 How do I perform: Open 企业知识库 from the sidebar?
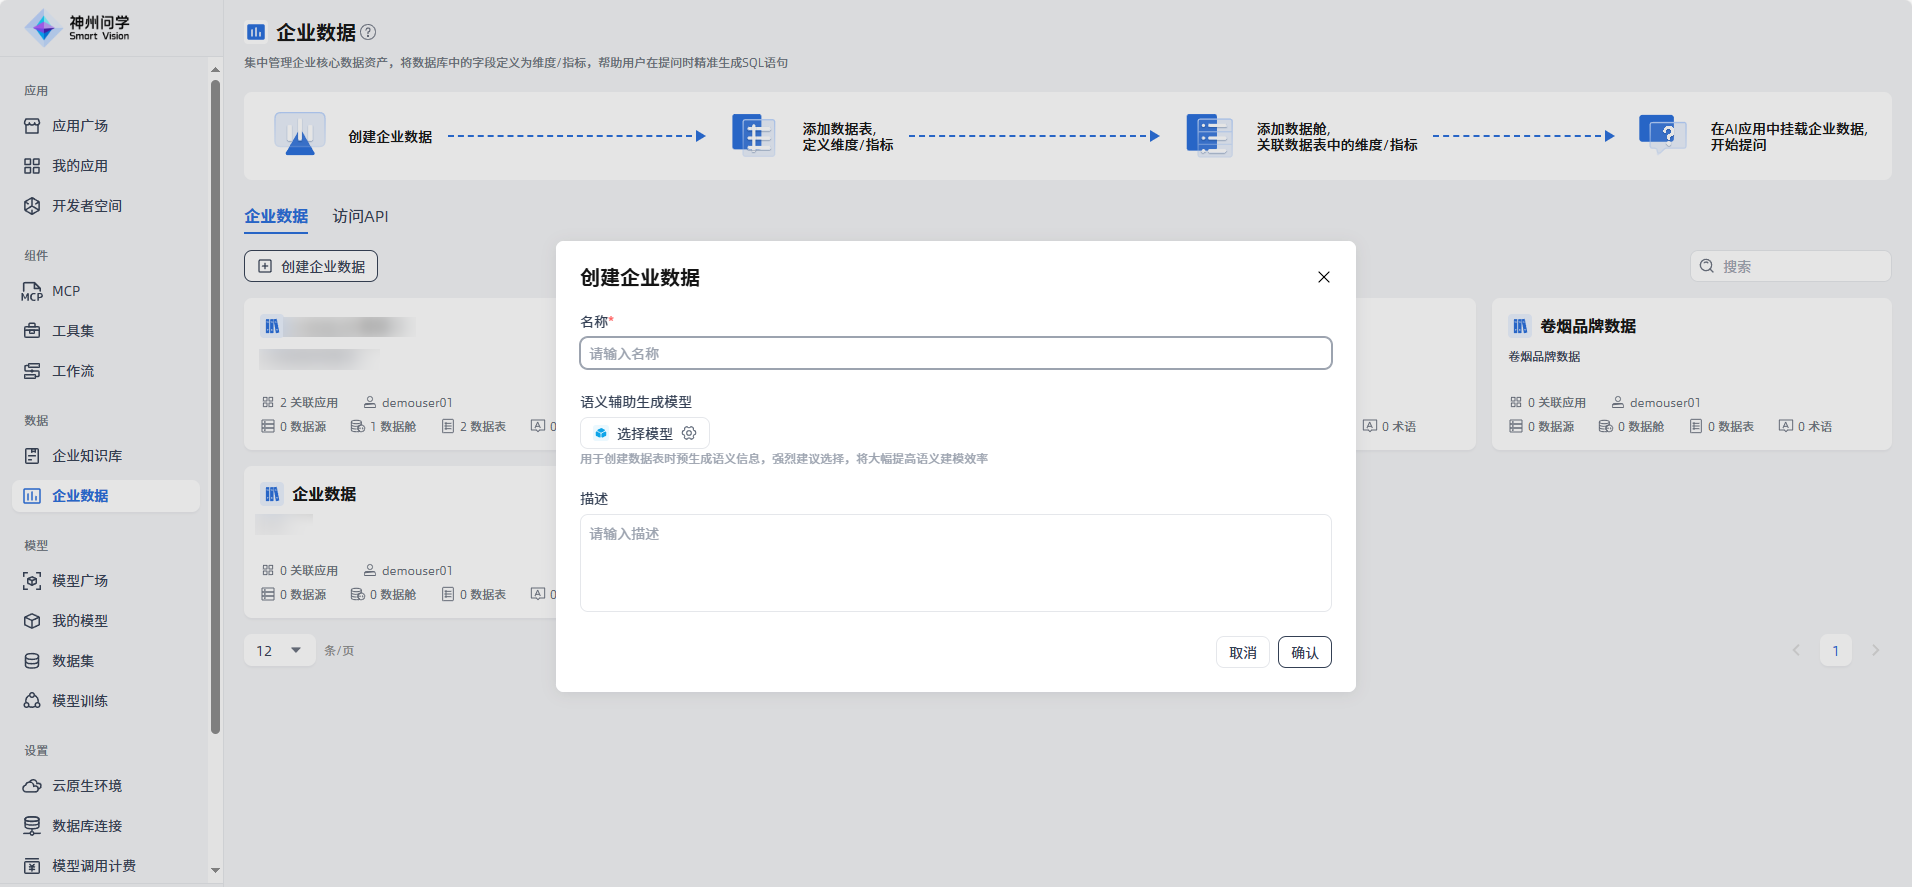pyautogui.click(x=87, y=456)
